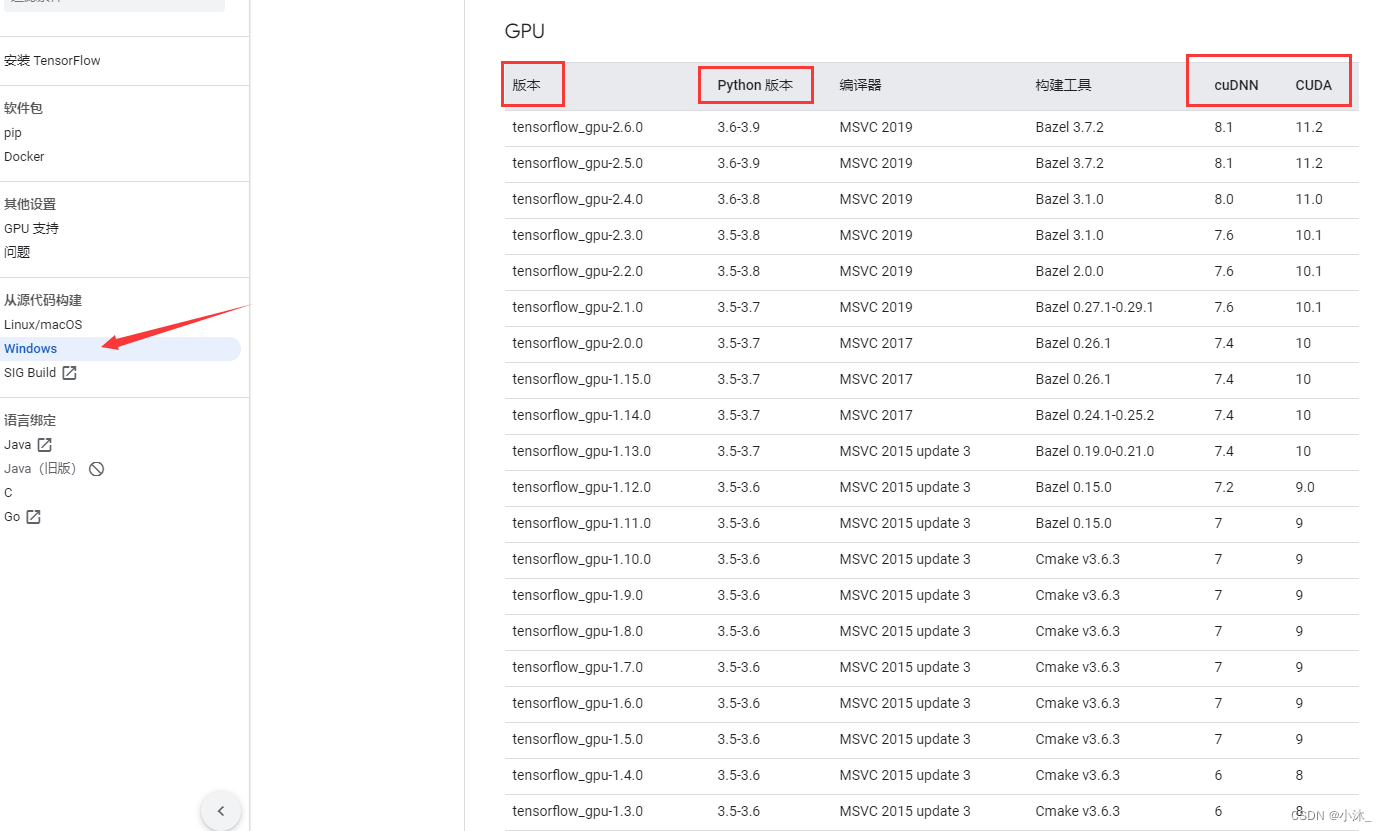Click the Java external link icon
The width and height of the screenshot is (1387, 831).
coord(44,445)
